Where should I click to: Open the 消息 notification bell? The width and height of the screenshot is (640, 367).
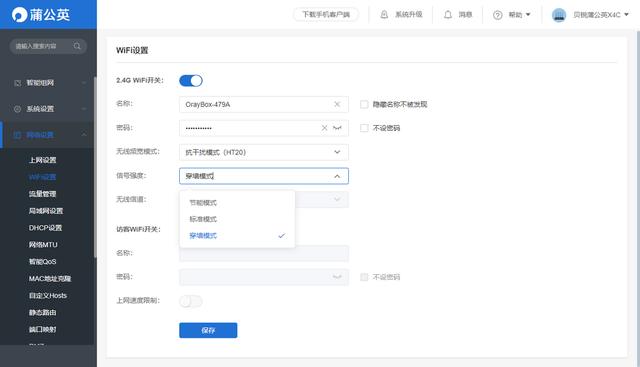pos(448,15)
